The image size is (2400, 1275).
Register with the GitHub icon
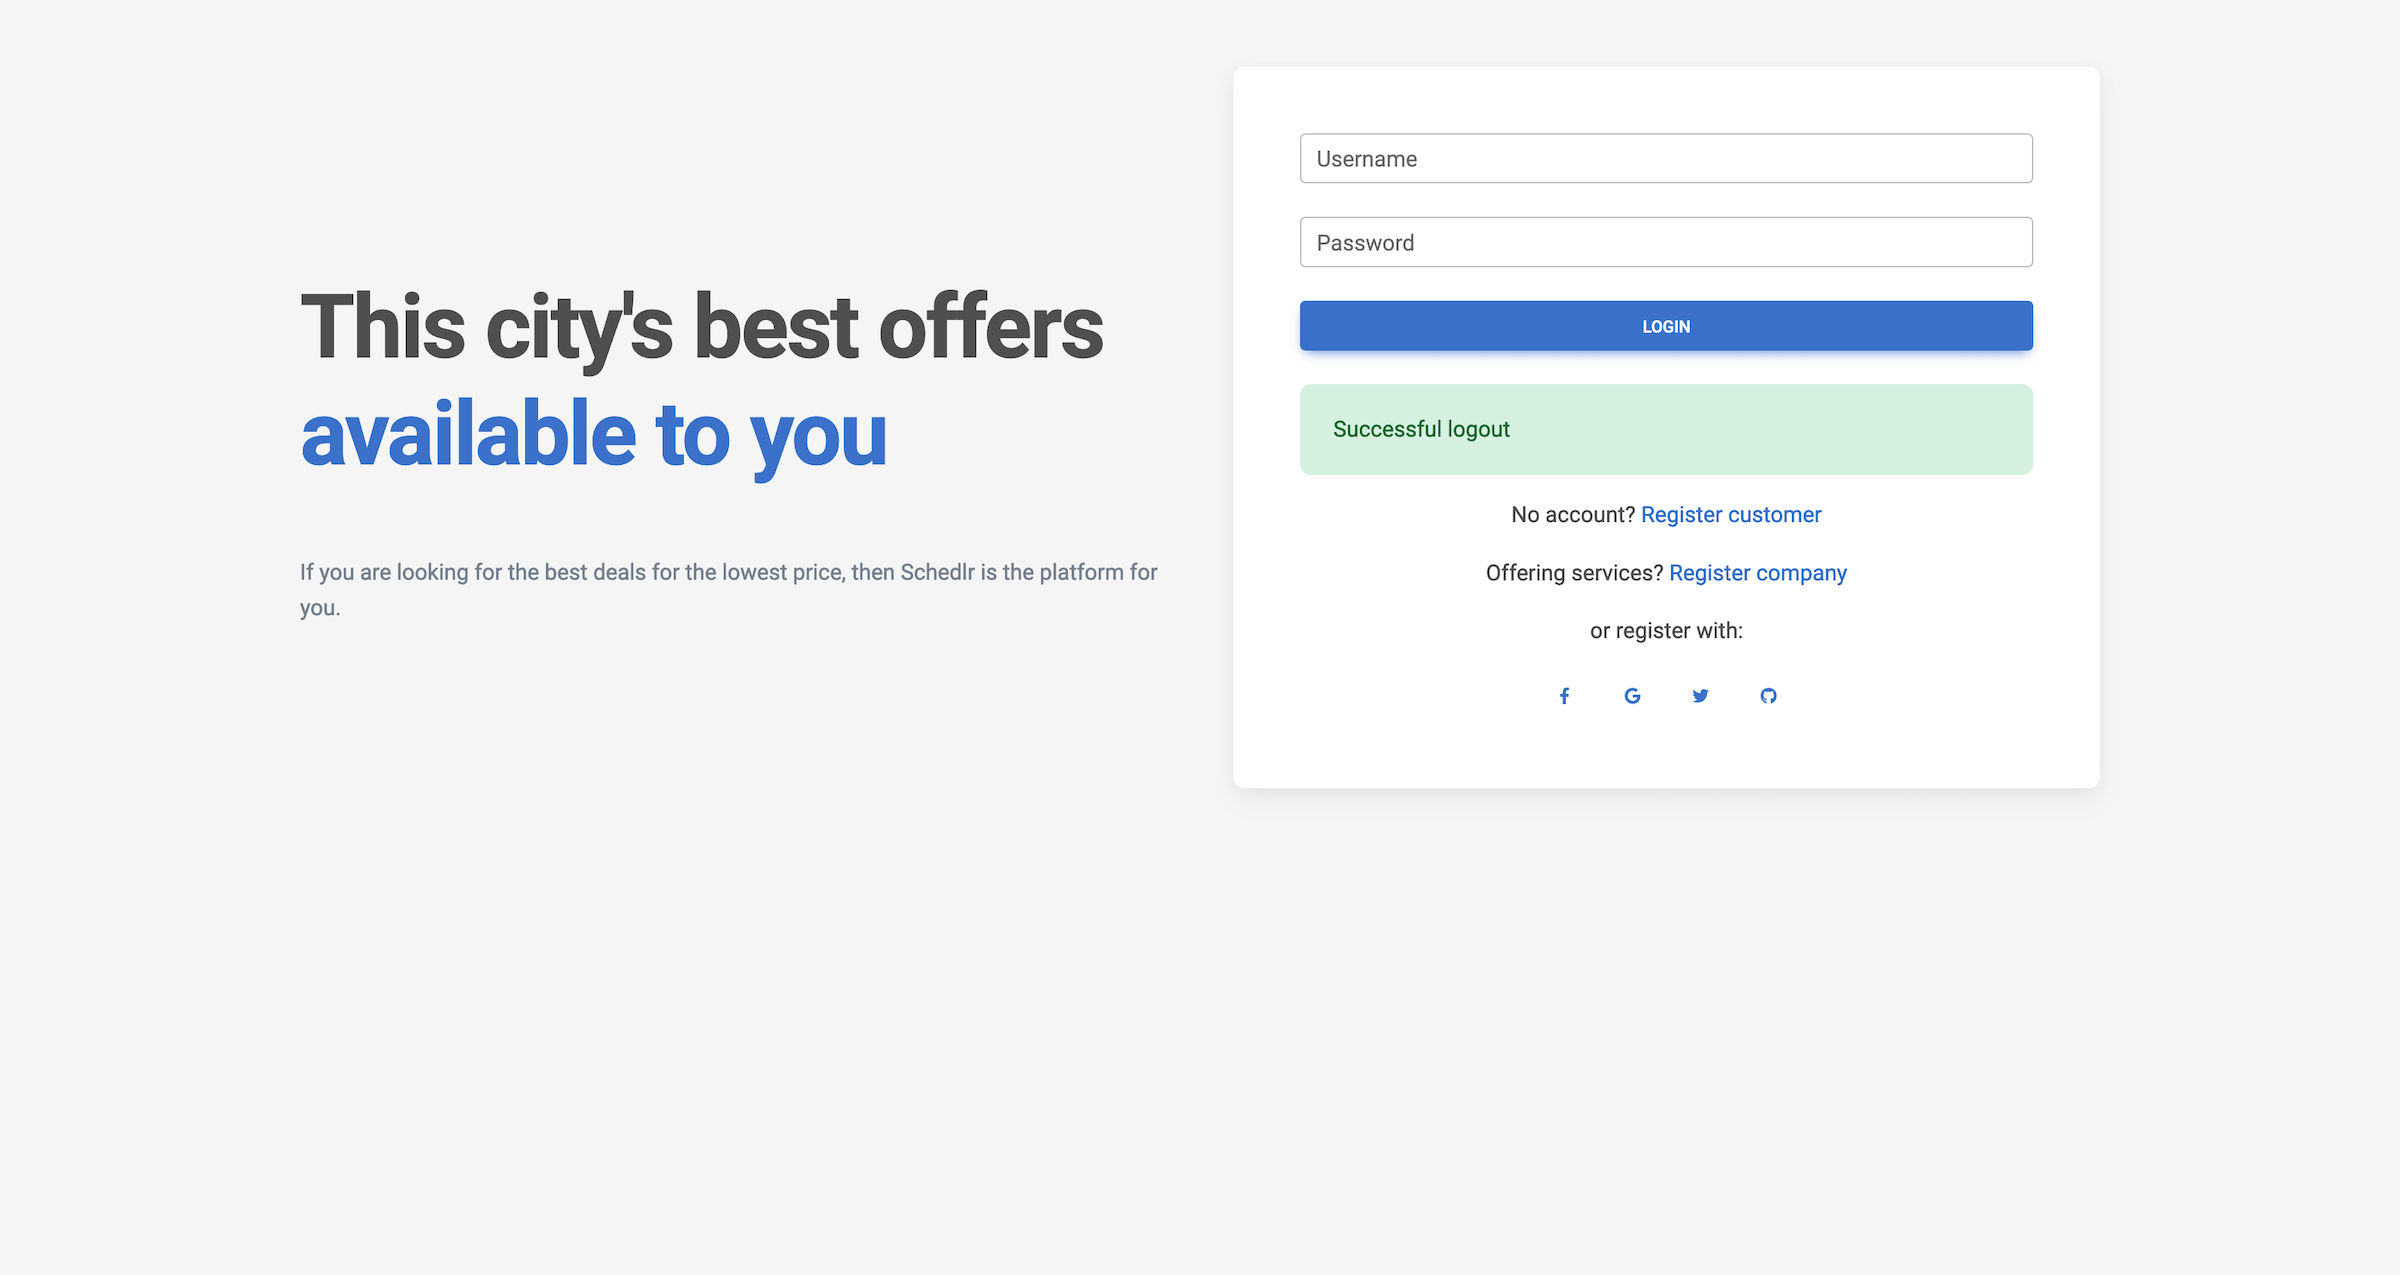click(x=1768, y=696)
